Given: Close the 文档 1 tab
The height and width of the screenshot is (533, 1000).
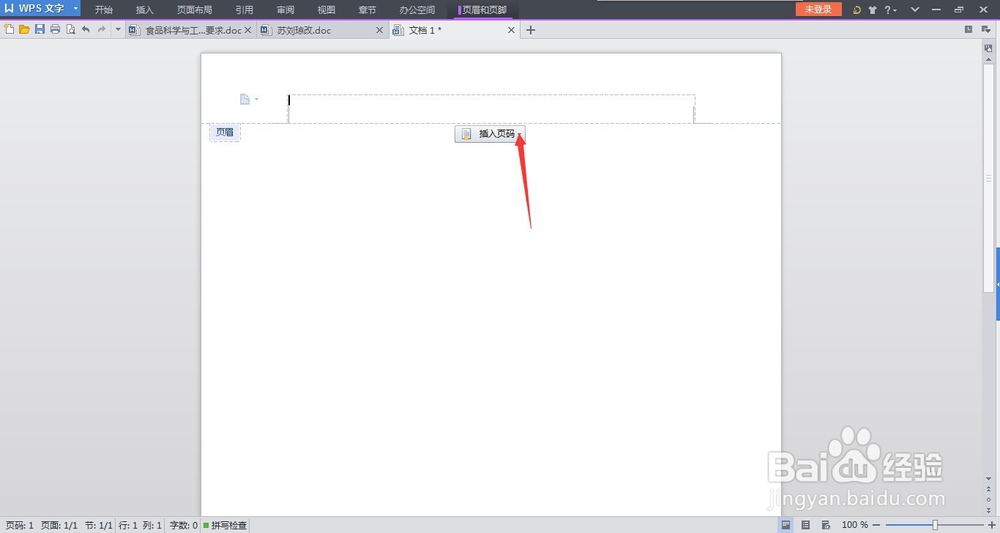Looking at the screenshot, I should (511, 30).
